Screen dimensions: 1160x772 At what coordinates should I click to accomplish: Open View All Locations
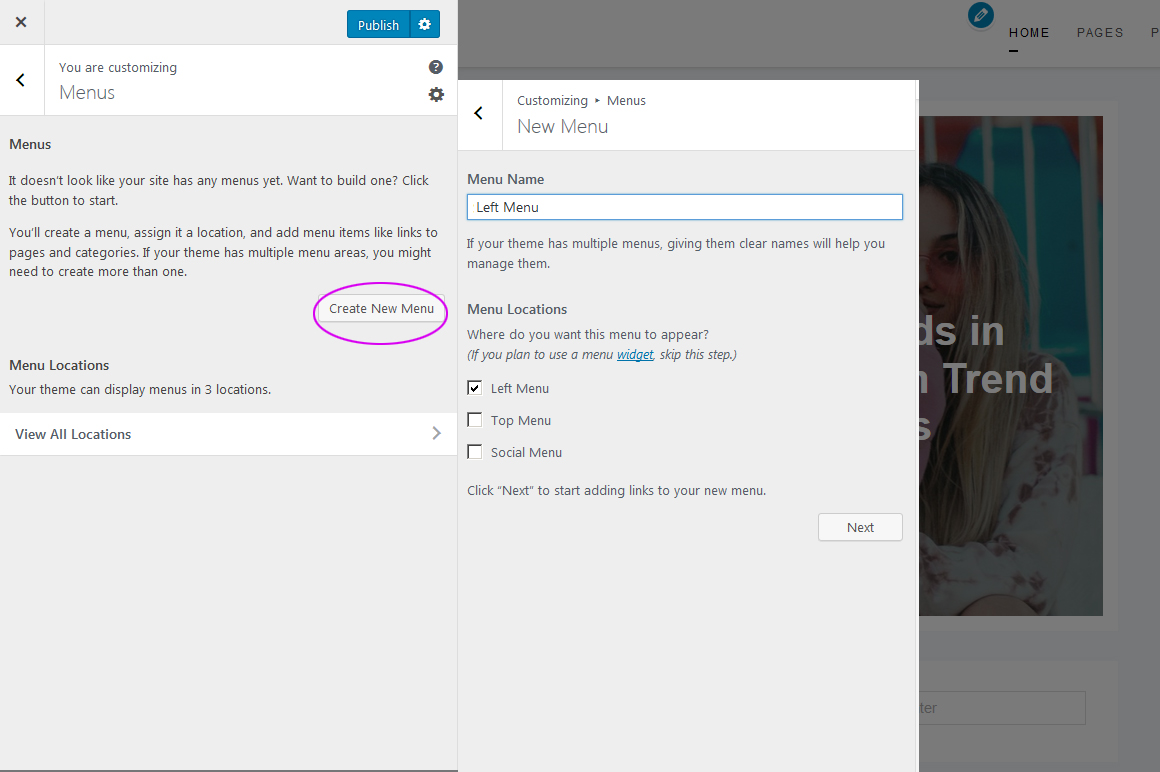click(229, 434)
